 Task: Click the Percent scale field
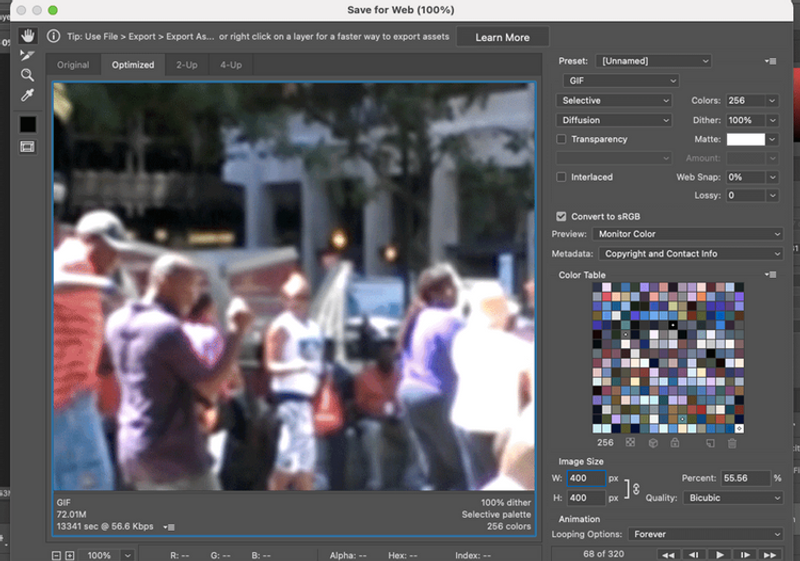click(745, 478)
